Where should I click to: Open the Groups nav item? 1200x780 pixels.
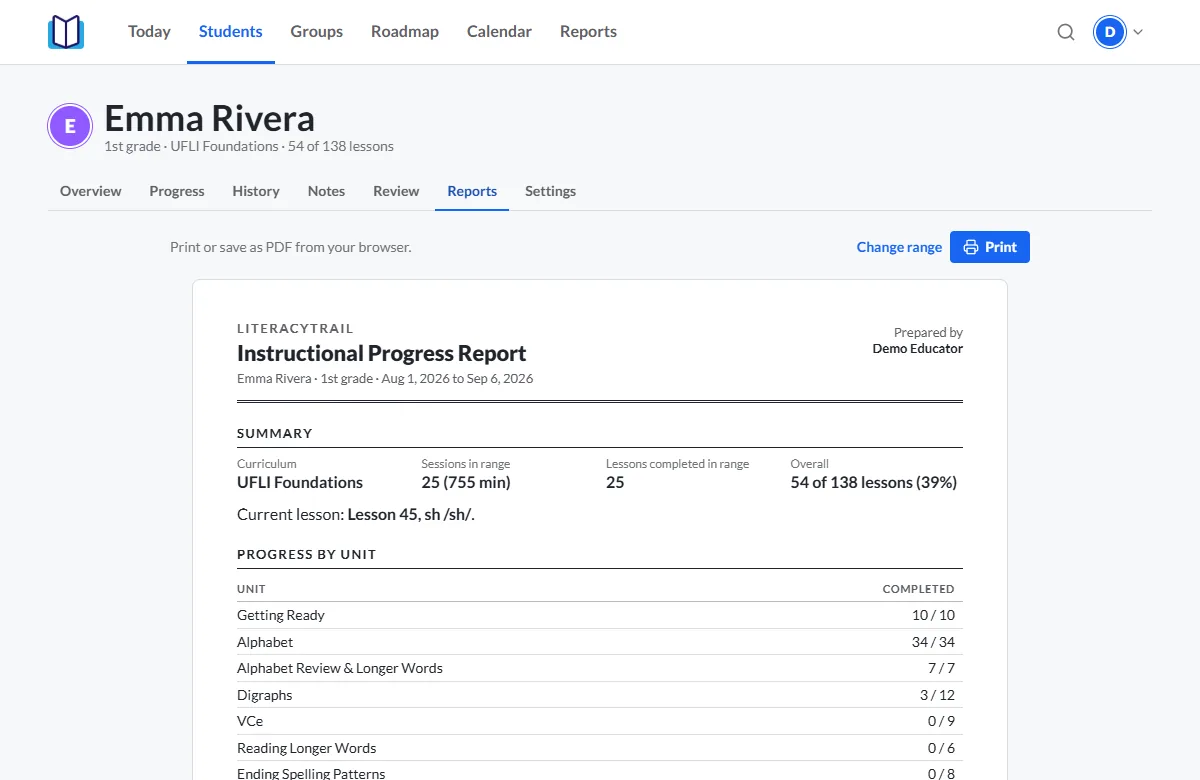coord(317,32)
